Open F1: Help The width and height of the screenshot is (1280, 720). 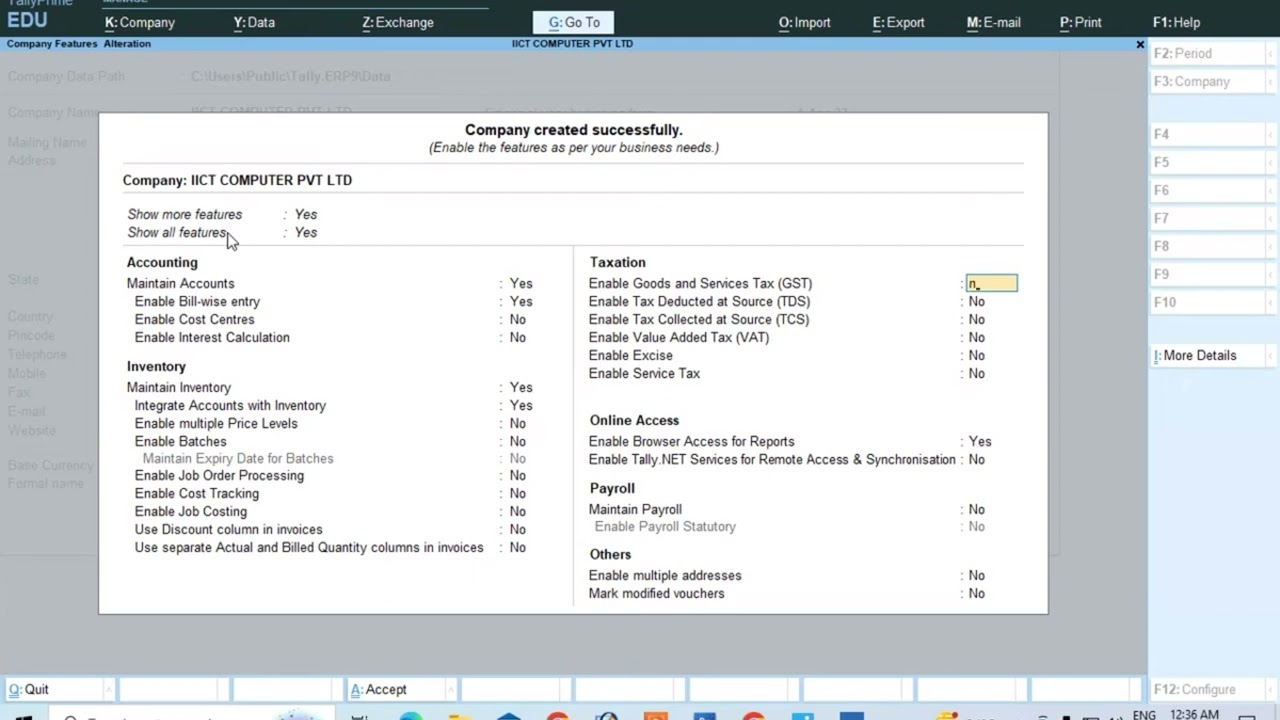pyautogui.click(x=1177, y=22)
